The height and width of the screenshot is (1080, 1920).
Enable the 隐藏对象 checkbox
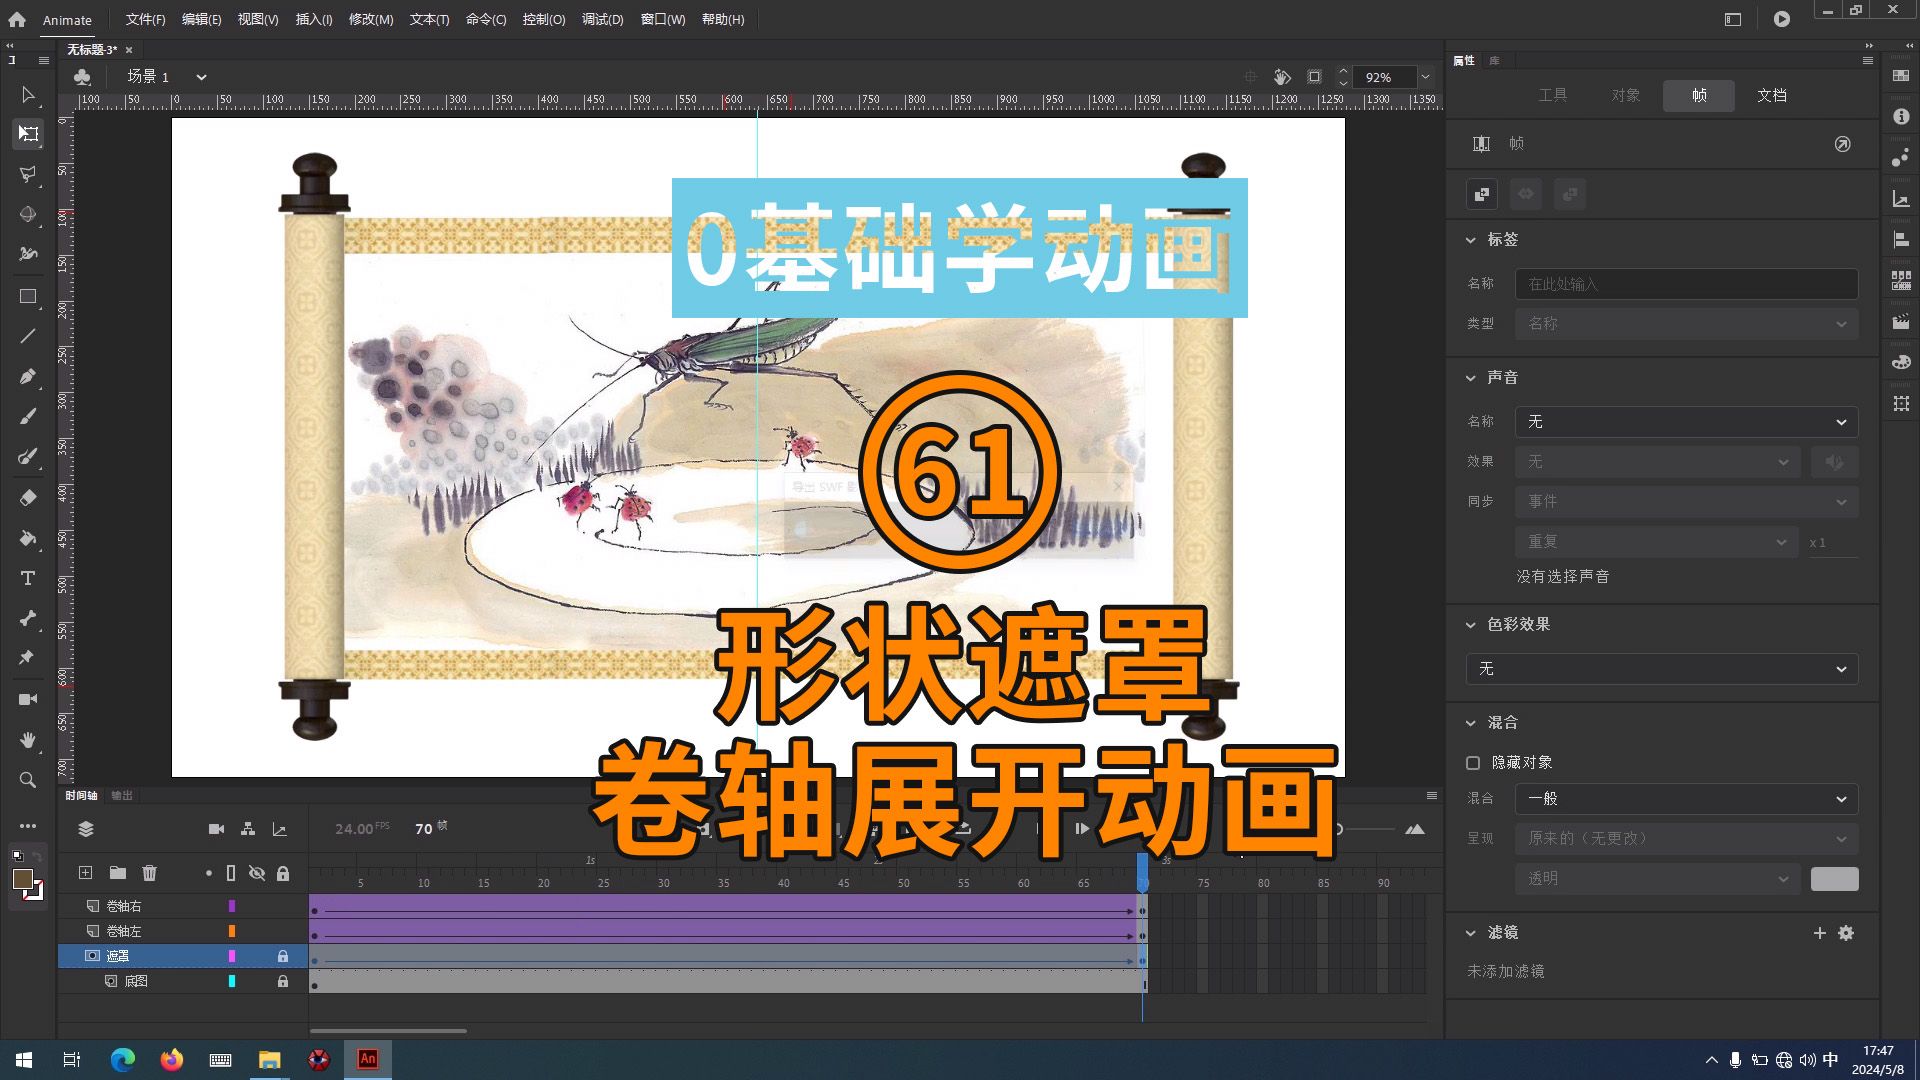click(x=1473, y=763)
